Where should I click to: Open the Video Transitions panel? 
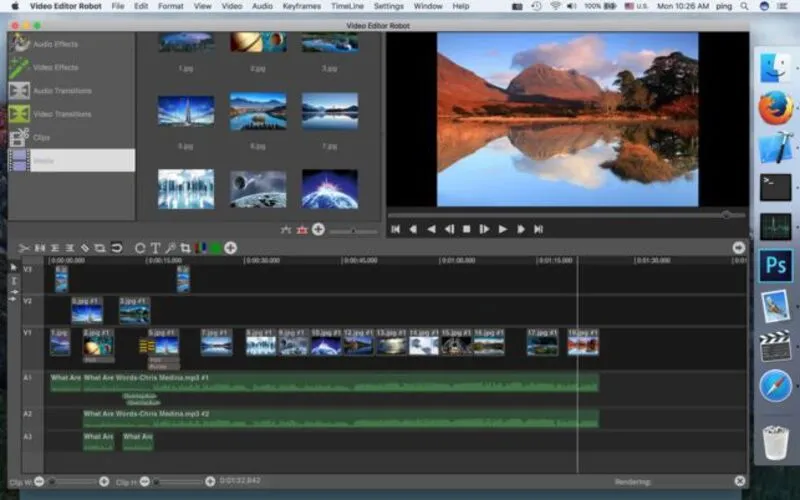61,114
